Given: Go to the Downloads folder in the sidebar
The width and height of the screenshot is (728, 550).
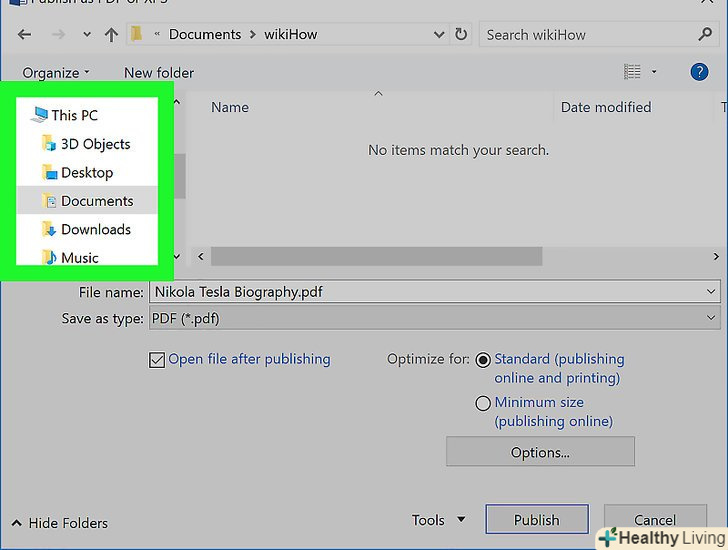Looking at the screenshot, I should [x=95, y=229].
